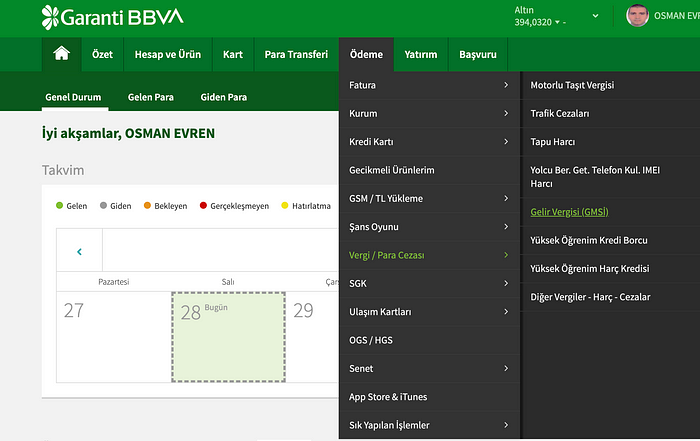The width and height of the screenshot is (700, 441).
Task: Click the orange Bekleyen legend dot
Action: click(x=147, y=205)
